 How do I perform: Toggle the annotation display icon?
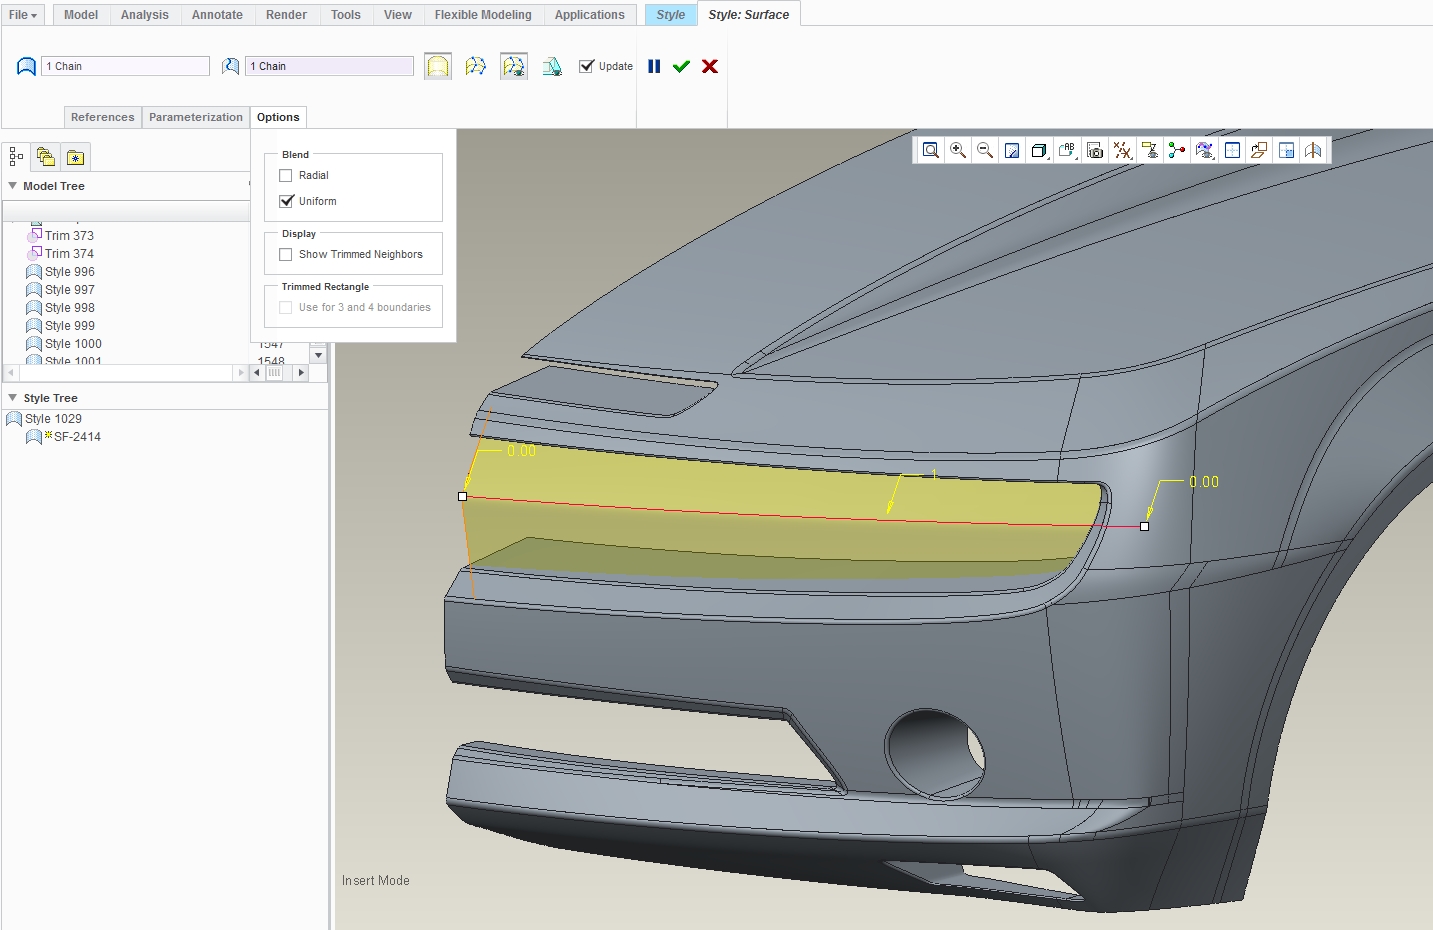coord(1150,150)
